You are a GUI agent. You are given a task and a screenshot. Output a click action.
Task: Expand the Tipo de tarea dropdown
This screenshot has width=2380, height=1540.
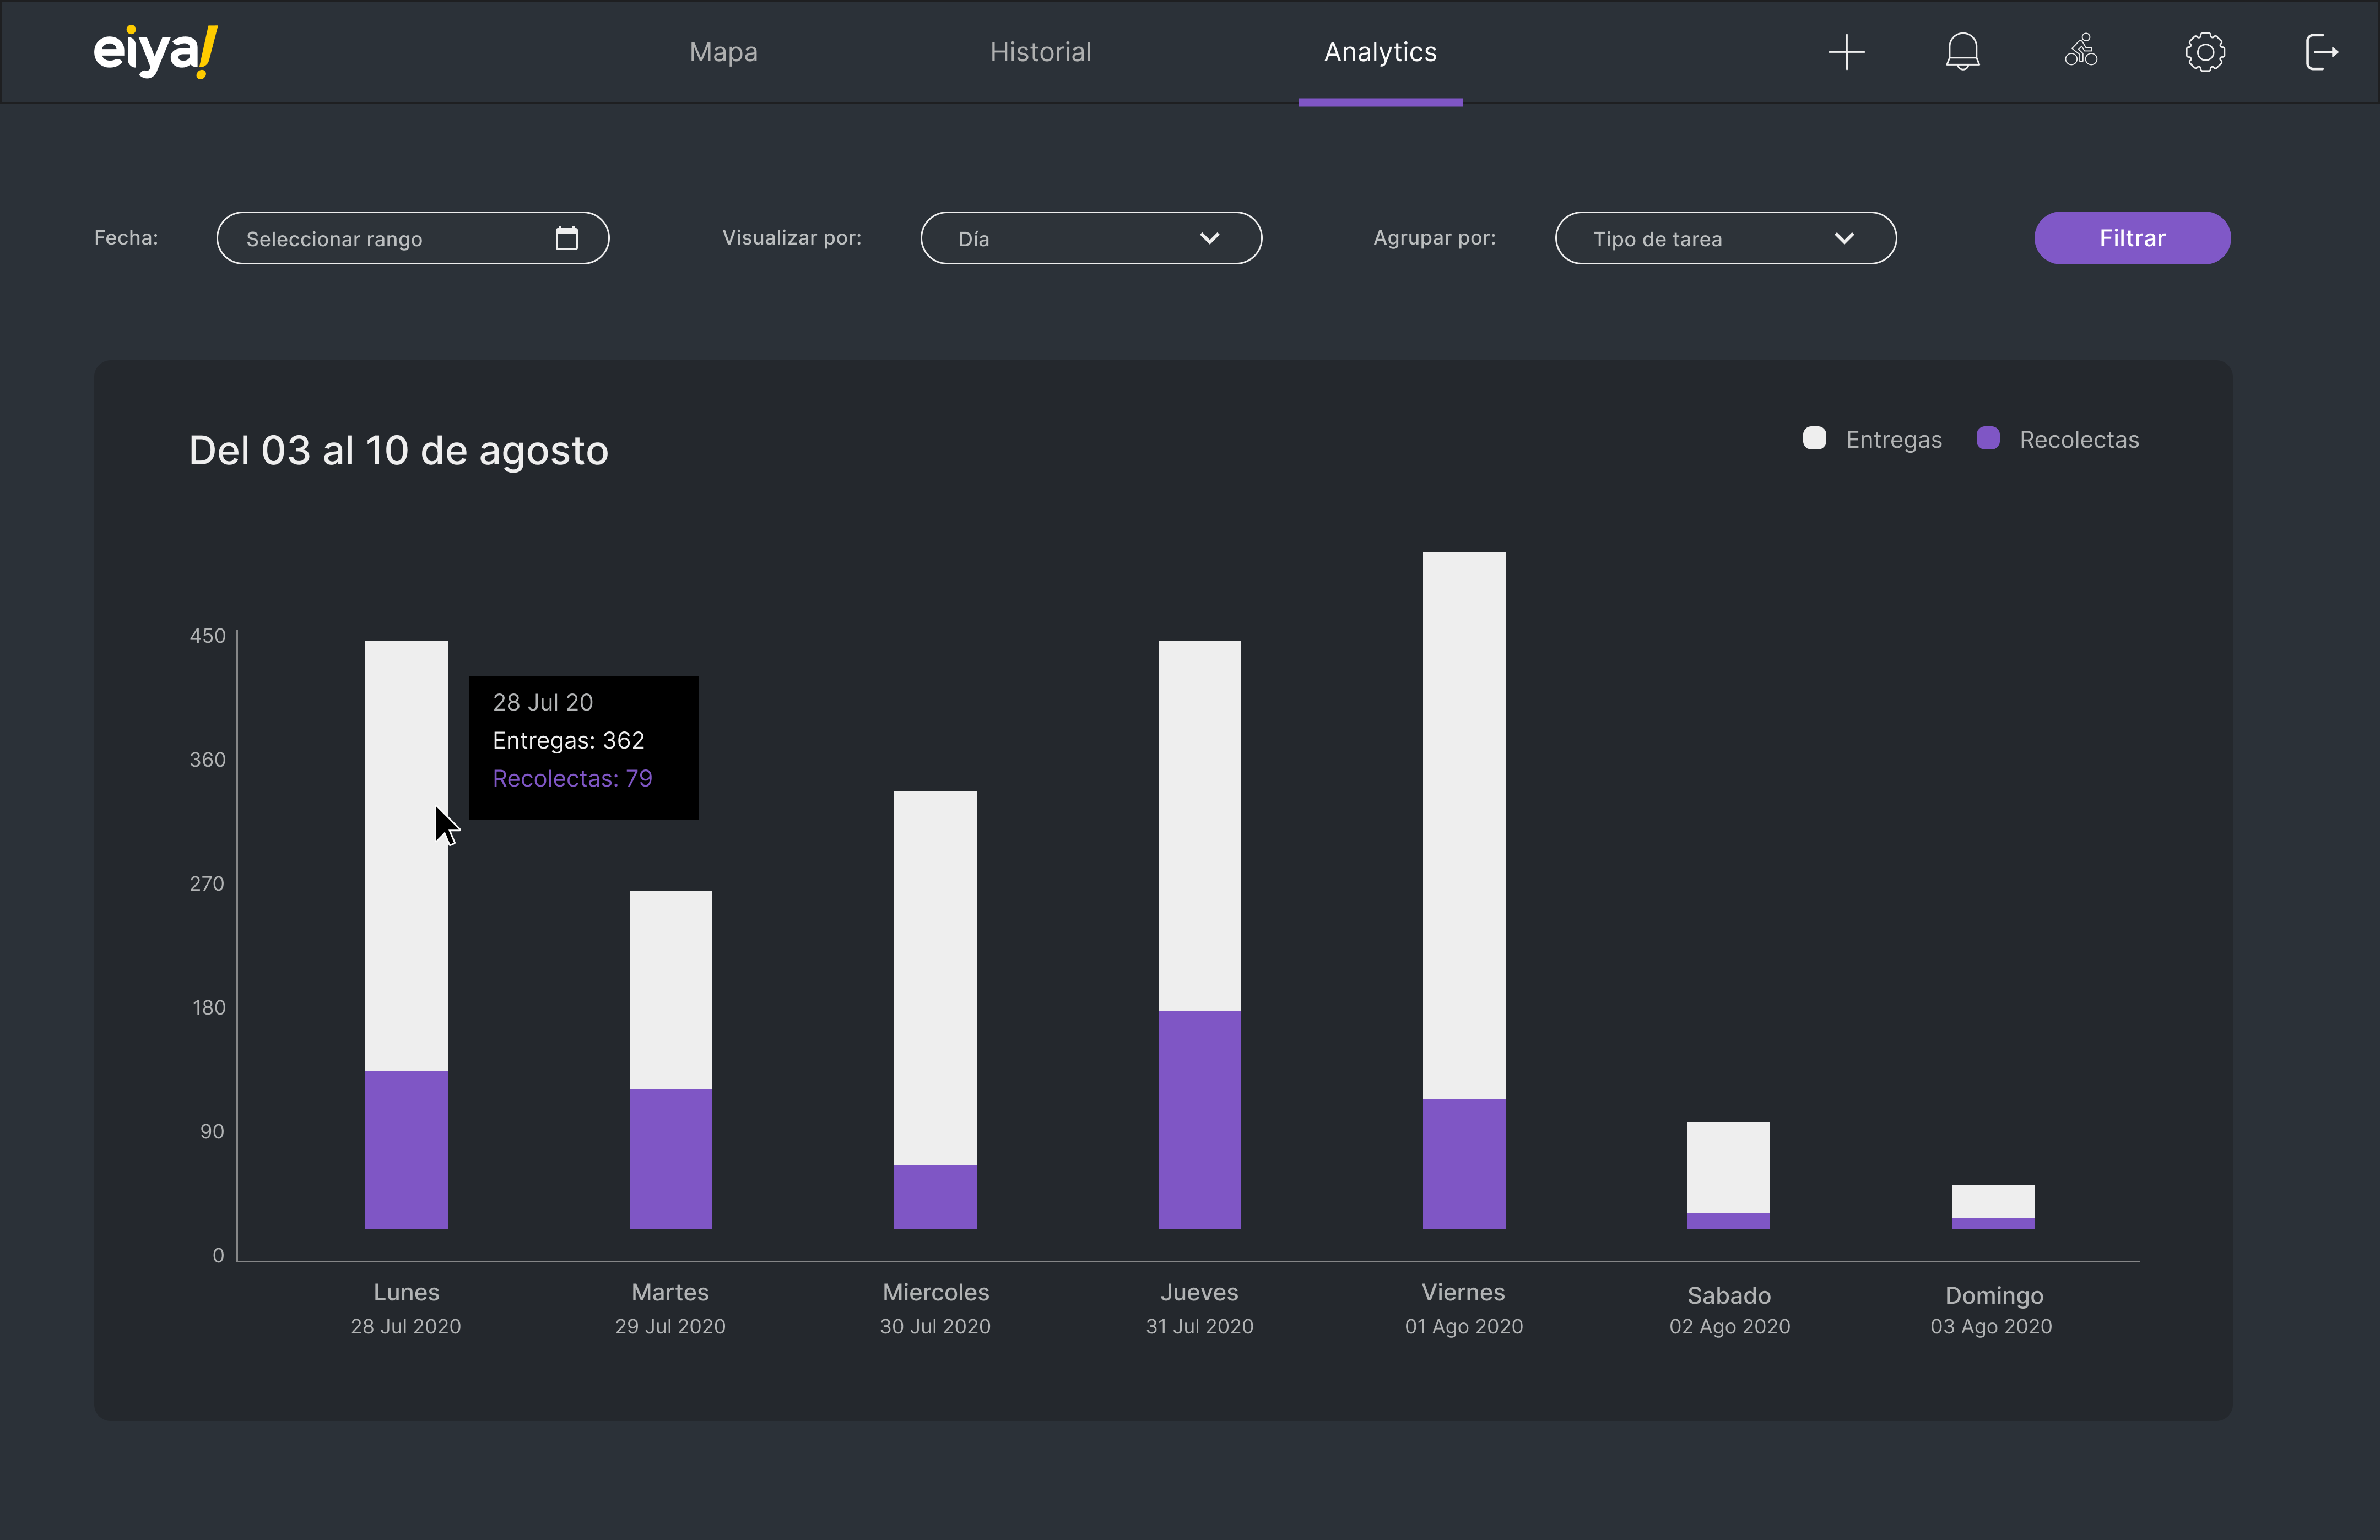tap(1725, 238)
